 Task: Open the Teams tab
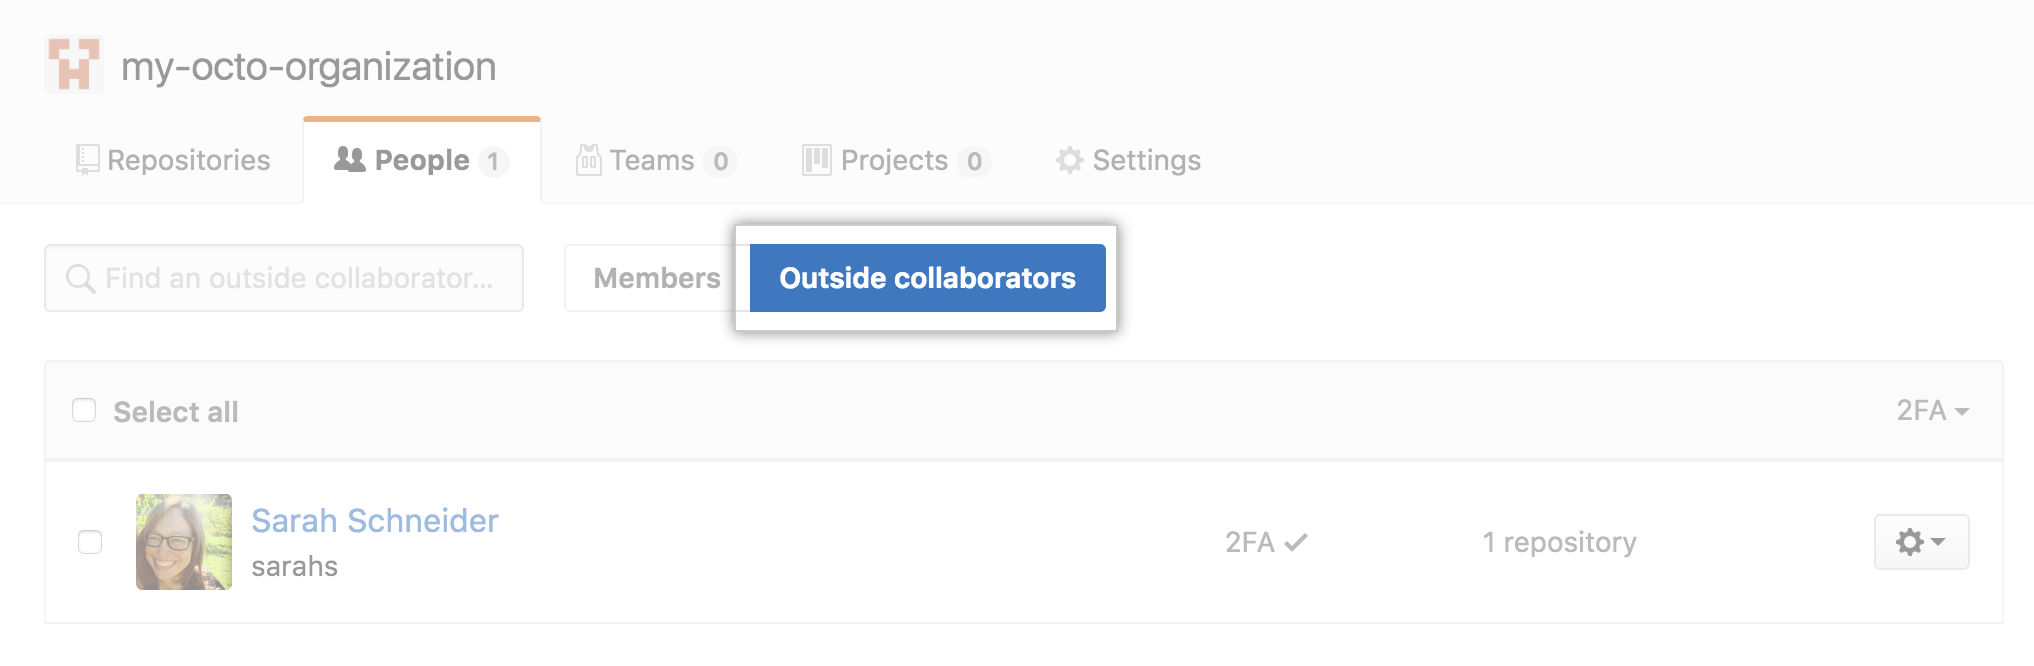pyautogui.click(x=652, y=160)
